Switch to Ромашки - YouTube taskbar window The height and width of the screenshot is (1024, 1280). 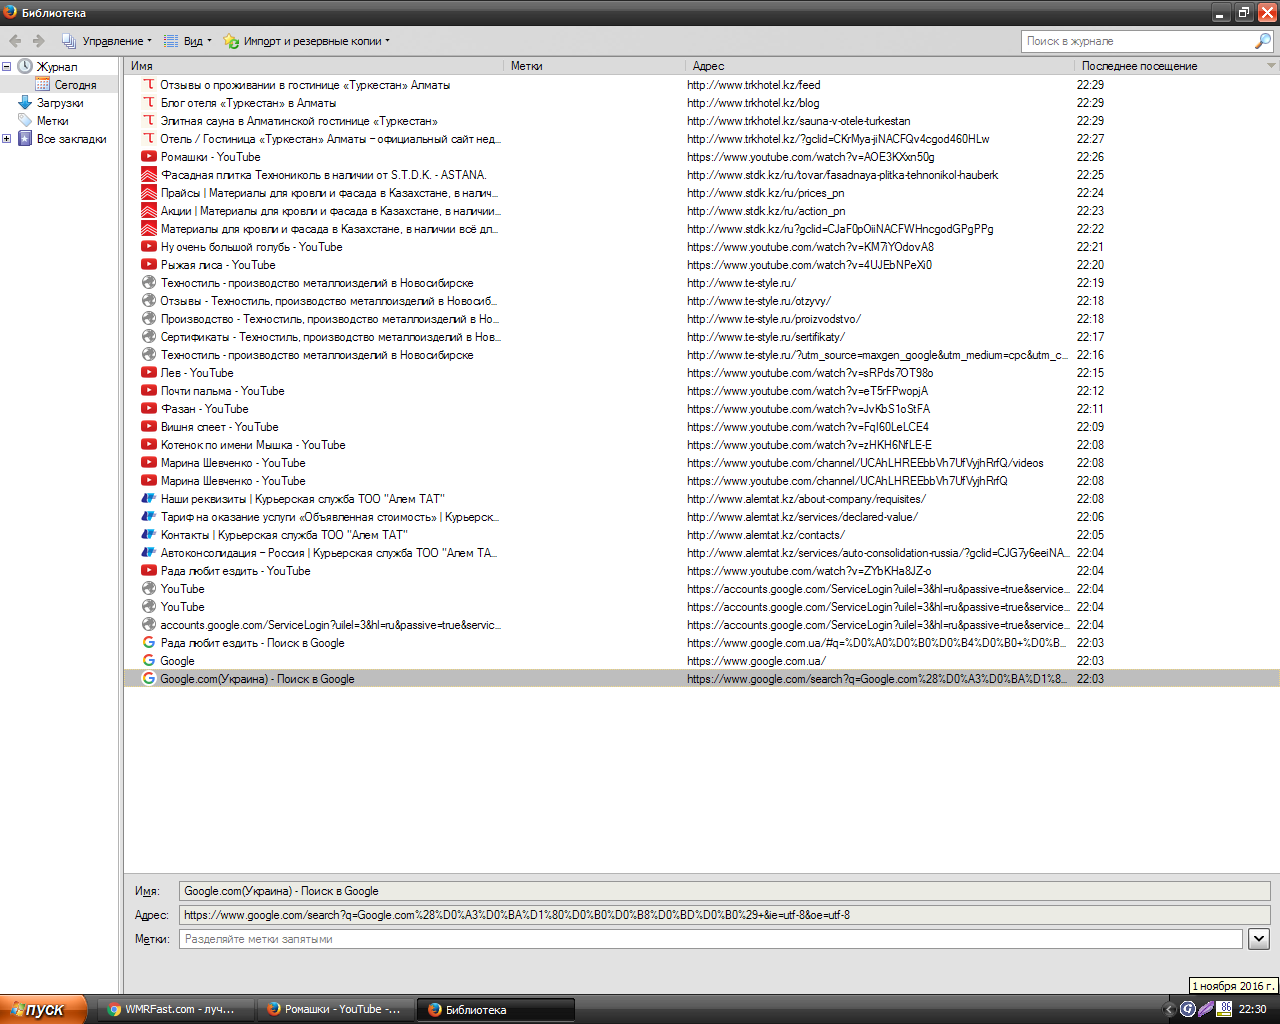pos(335,1010)
